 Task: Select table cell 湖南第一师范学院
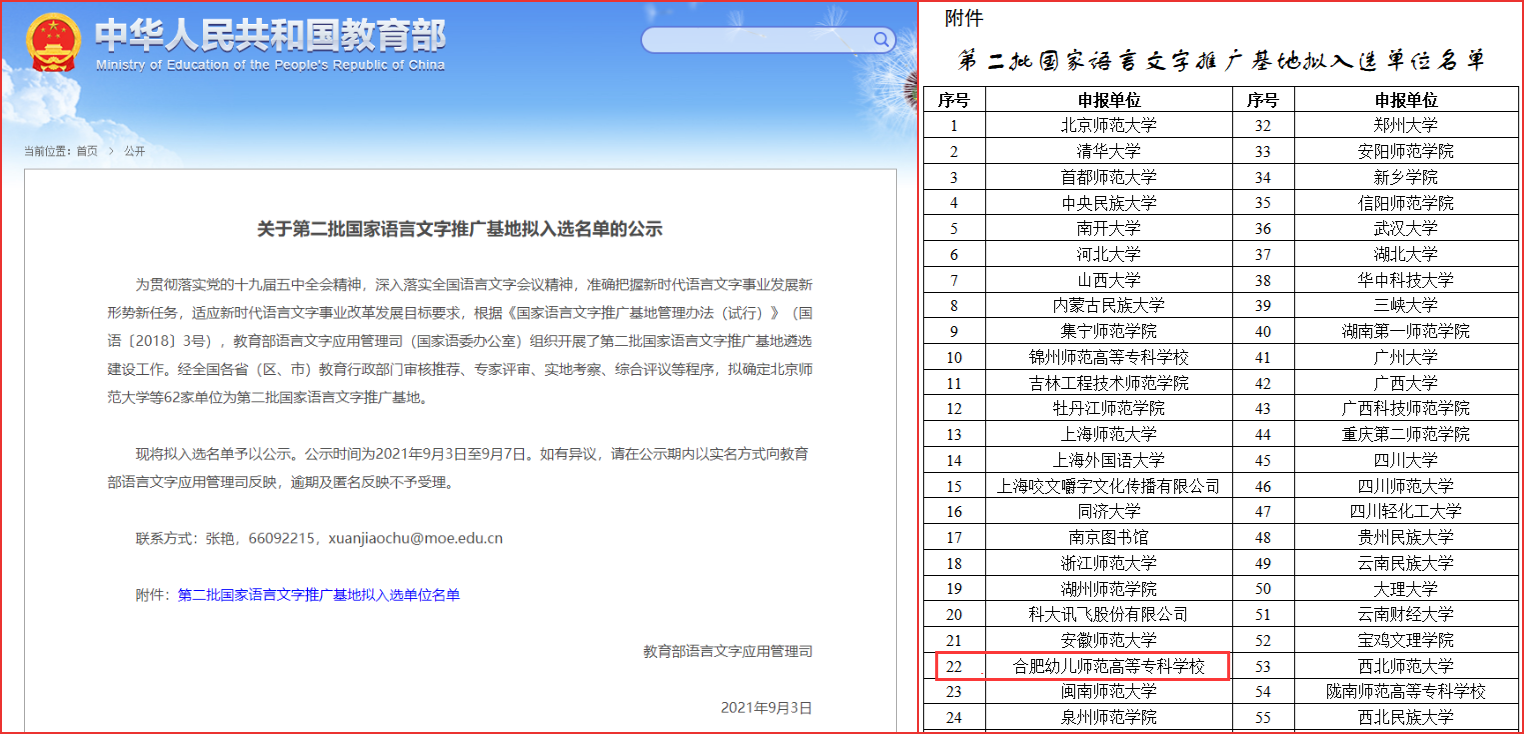tap(1406, 331)
